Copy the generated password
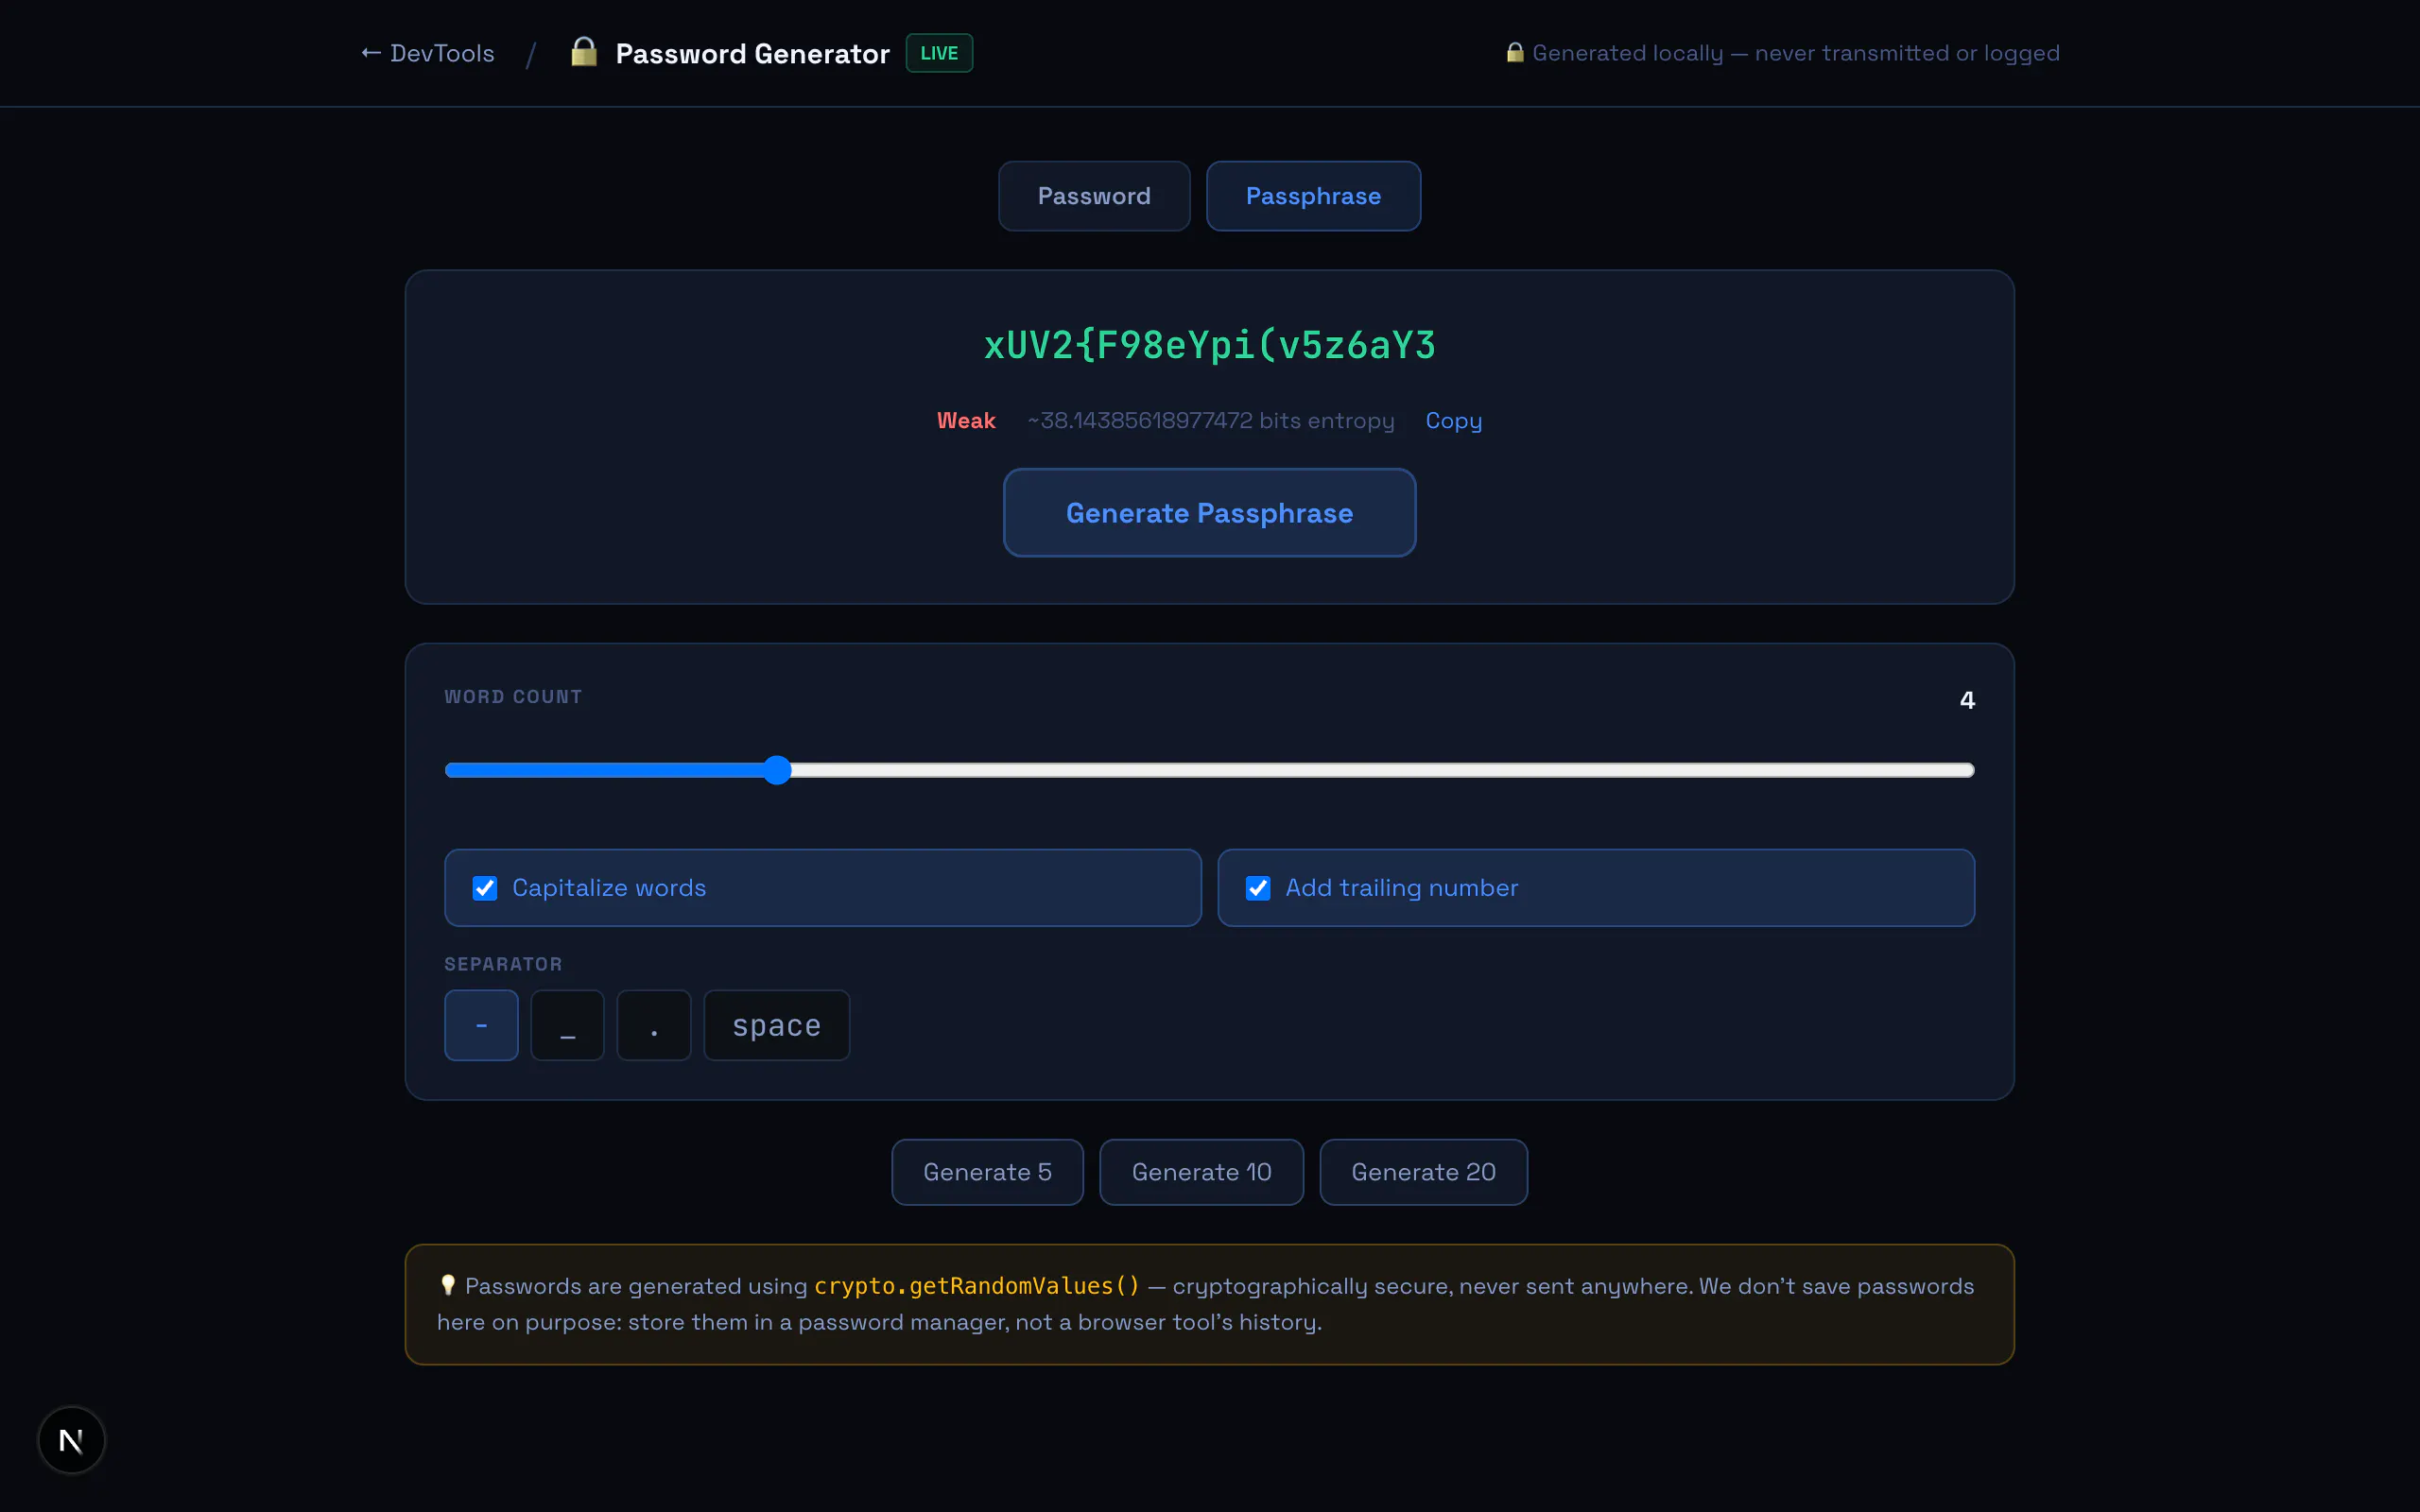 pyautogui.click(x=1453, y=421)
